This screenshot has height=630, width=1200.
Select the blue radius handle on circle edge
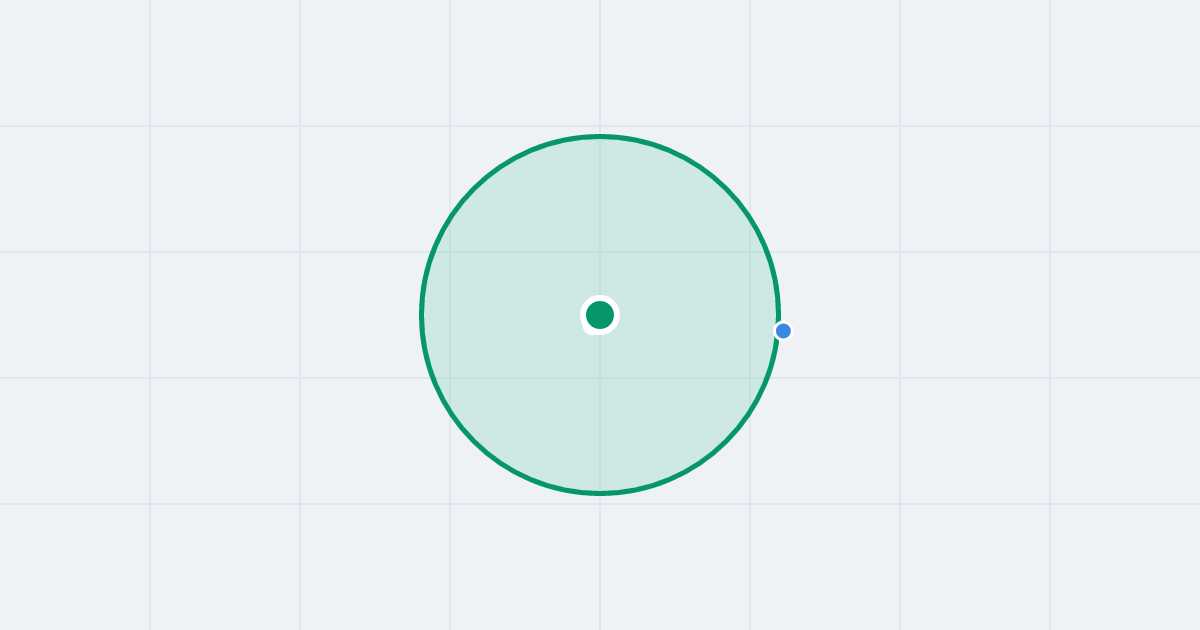coord(783,331)
